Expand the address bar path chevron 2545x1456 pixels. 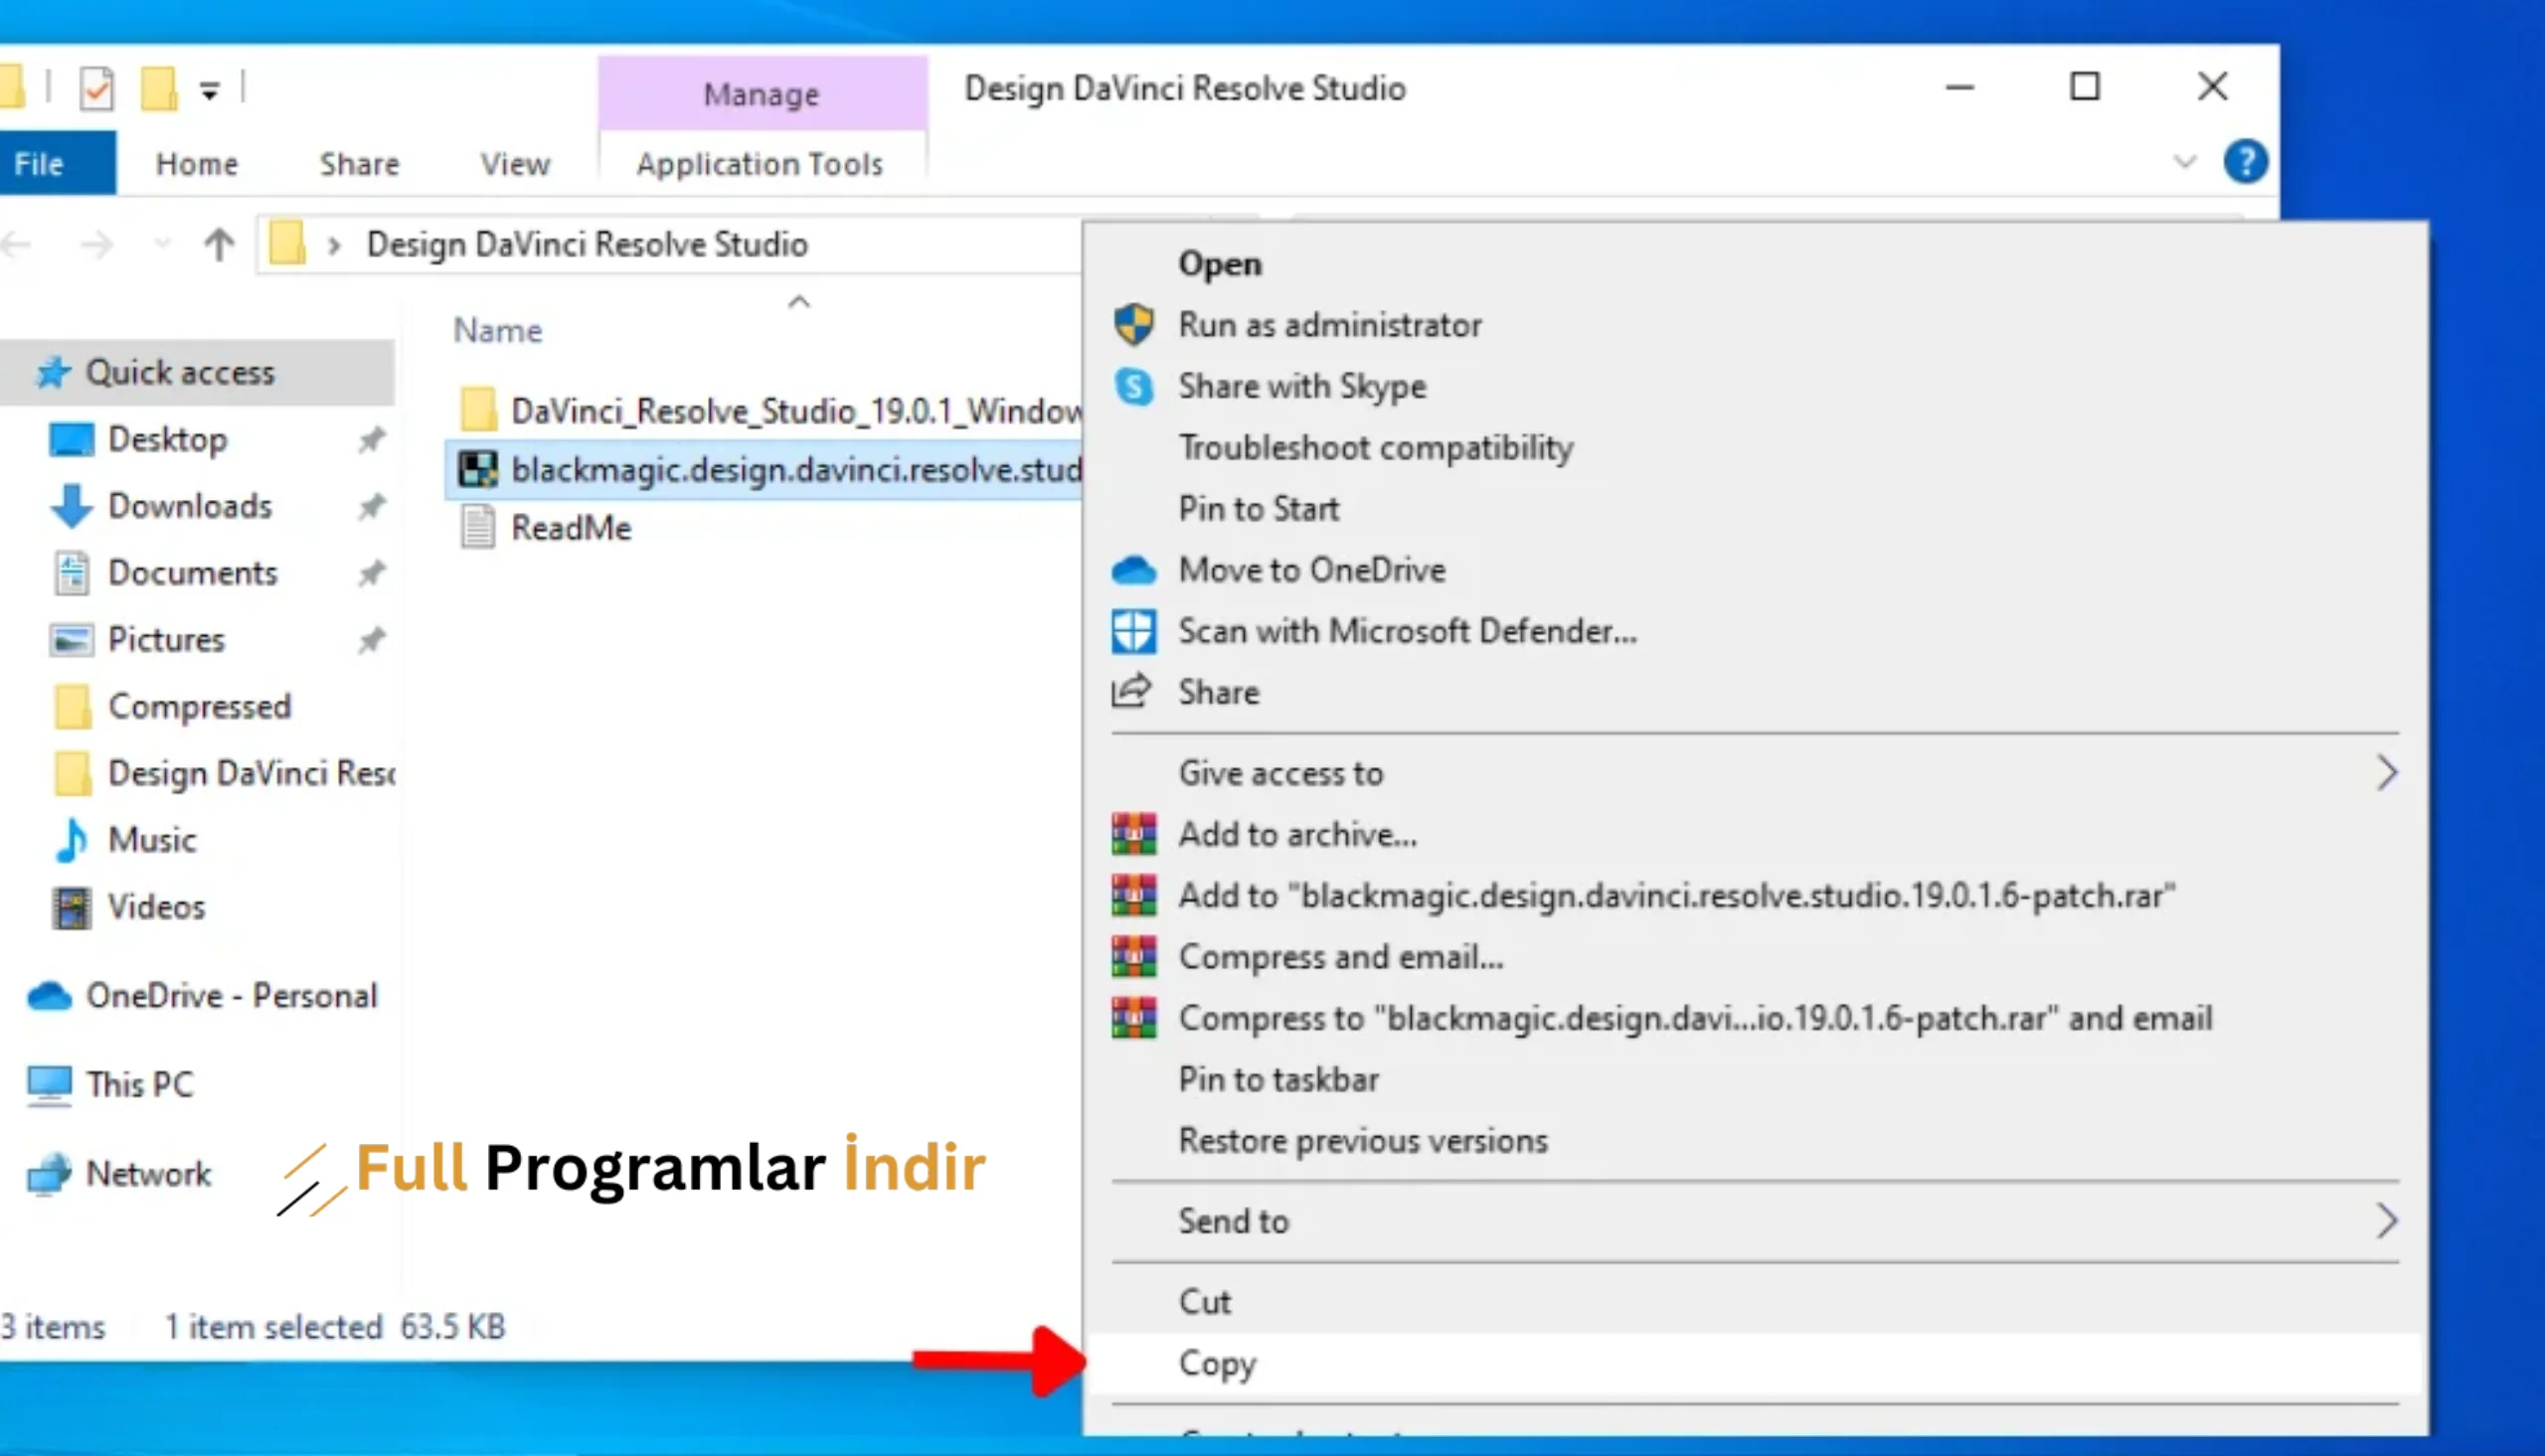(x=334, y=245)
